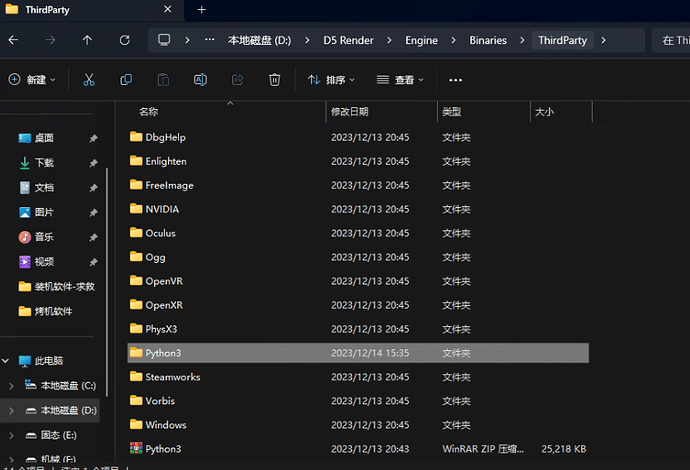Image resolution: width=690 pixels, height=470 pixels.
Task: Cut the selected item with scissors icon
Action: [x=89, y=80]
